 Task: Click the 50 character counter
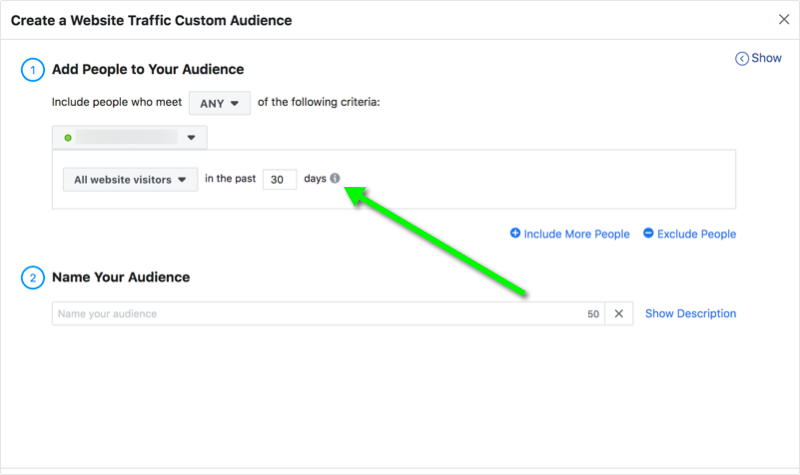click(x=593, y=314)
